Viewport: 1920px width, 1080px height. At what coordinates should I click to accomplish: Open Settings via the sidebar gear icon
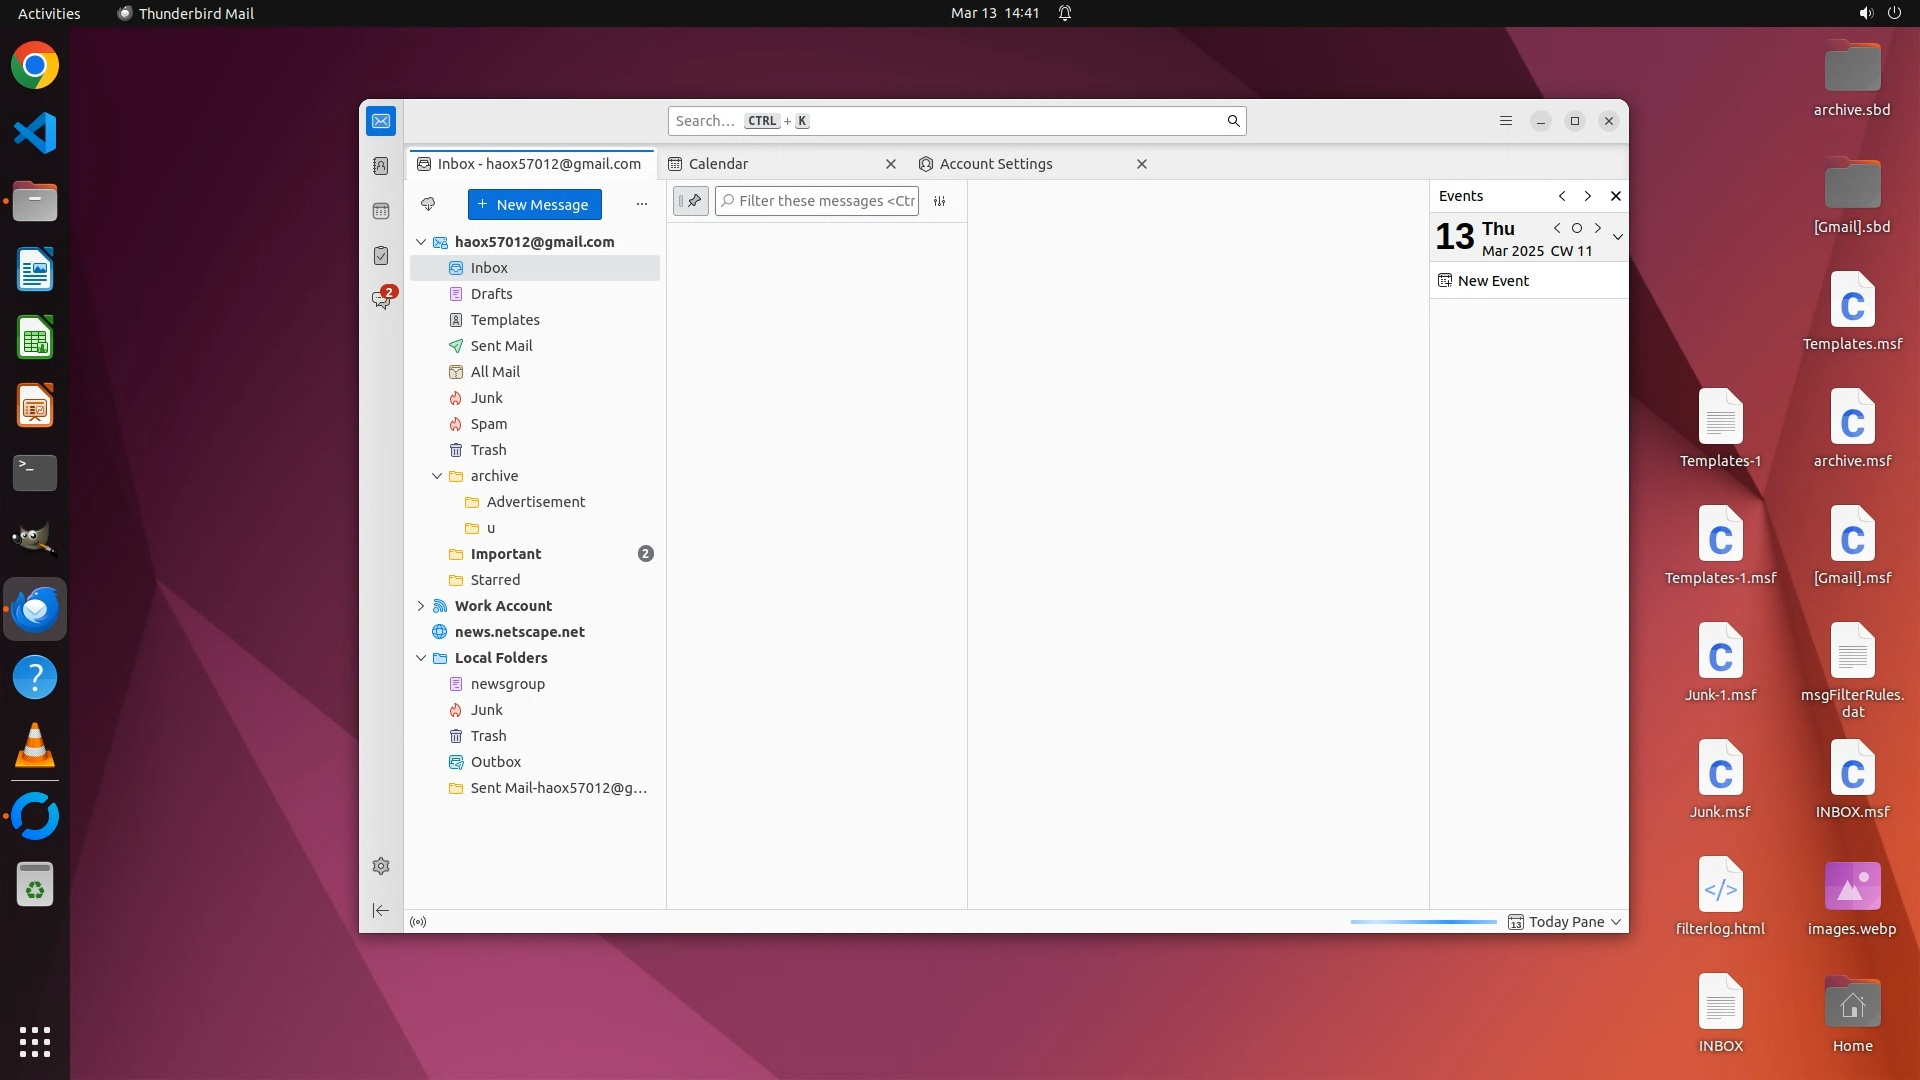(x=381, y=866)
